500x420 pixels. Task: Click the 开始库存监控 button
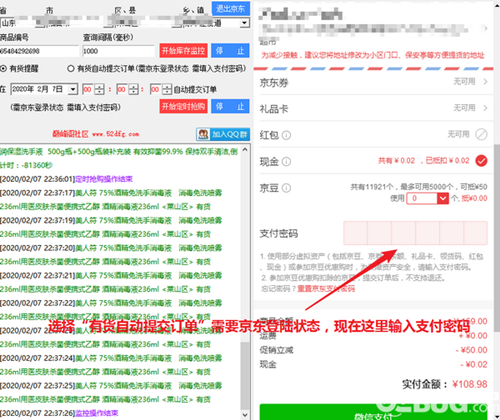click(x=183, y=51)
